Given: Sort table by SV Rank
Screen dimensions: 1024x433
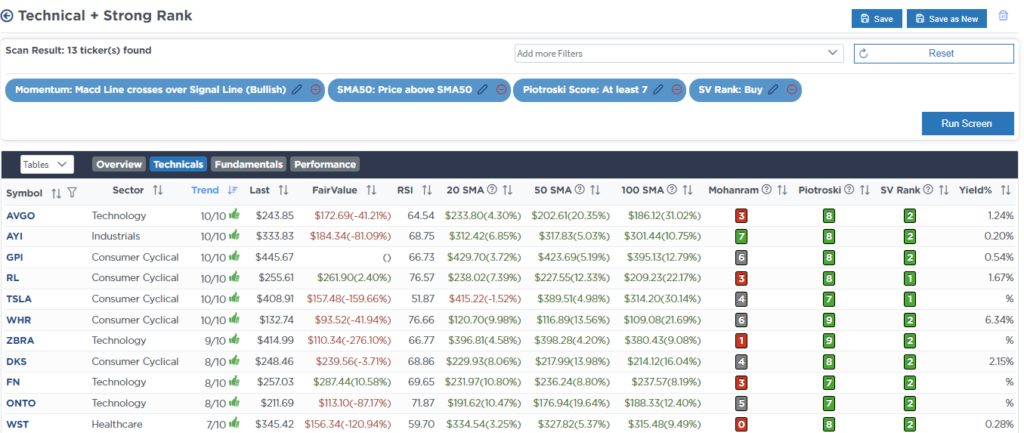Looking at the screenshot, I should (x=943, y=190).
